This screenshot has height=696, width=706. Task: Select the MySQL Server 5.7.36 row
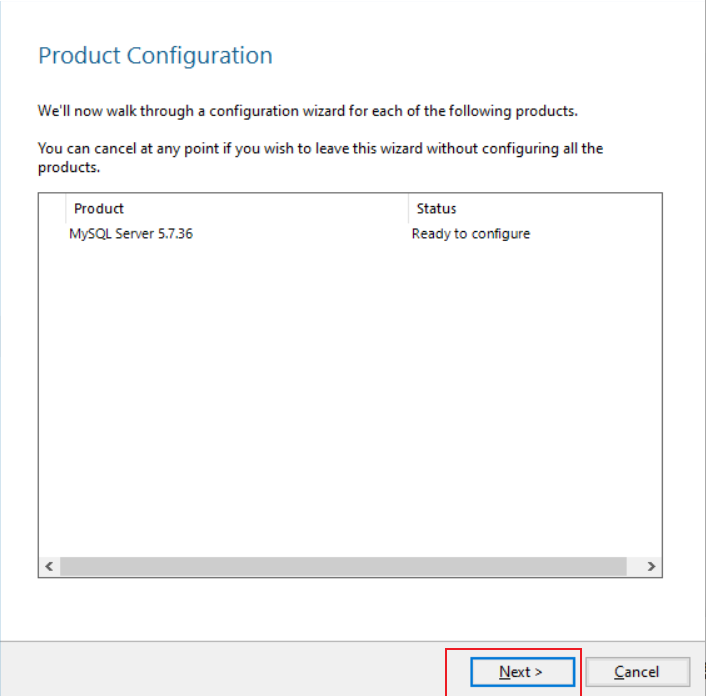(x=131, y=234)
